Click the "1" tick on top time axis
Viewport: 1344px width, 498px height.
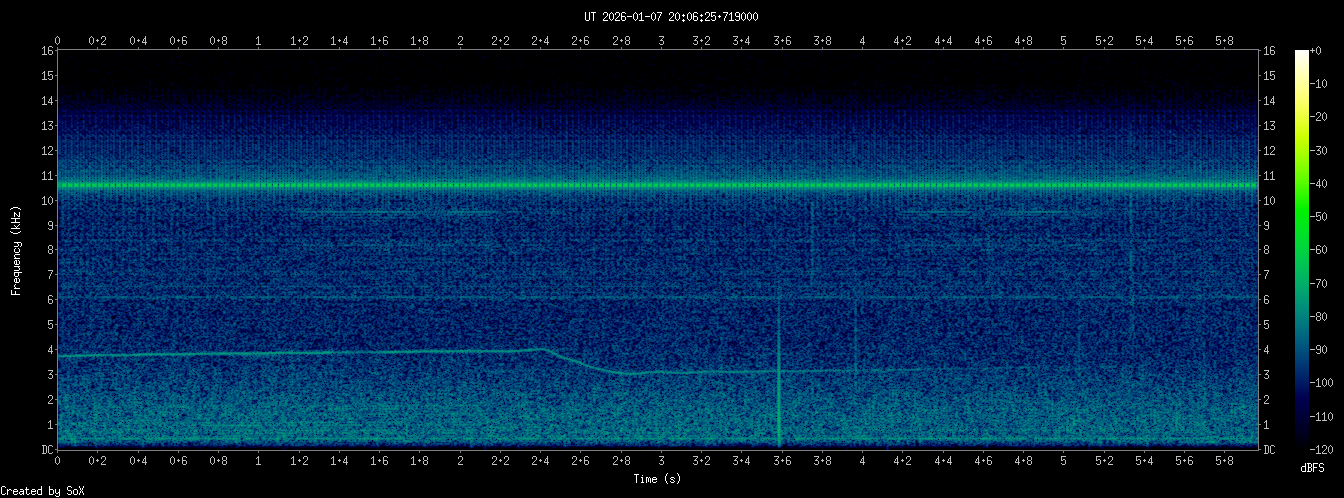[259, 41]
